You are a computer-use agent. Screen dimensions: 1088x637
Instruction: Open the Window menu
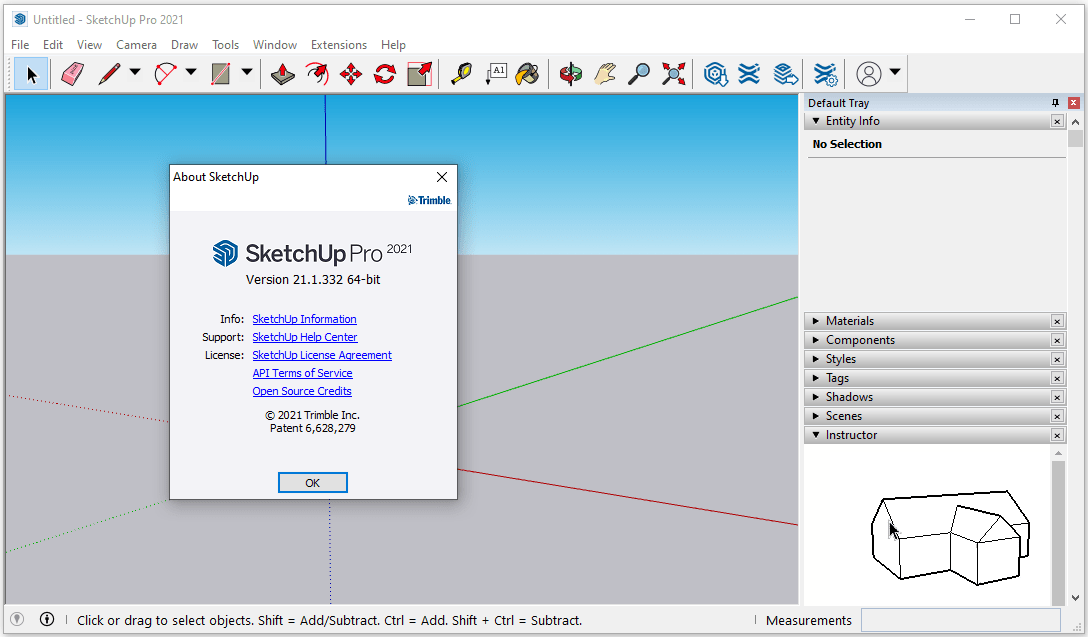coord(275,44)
